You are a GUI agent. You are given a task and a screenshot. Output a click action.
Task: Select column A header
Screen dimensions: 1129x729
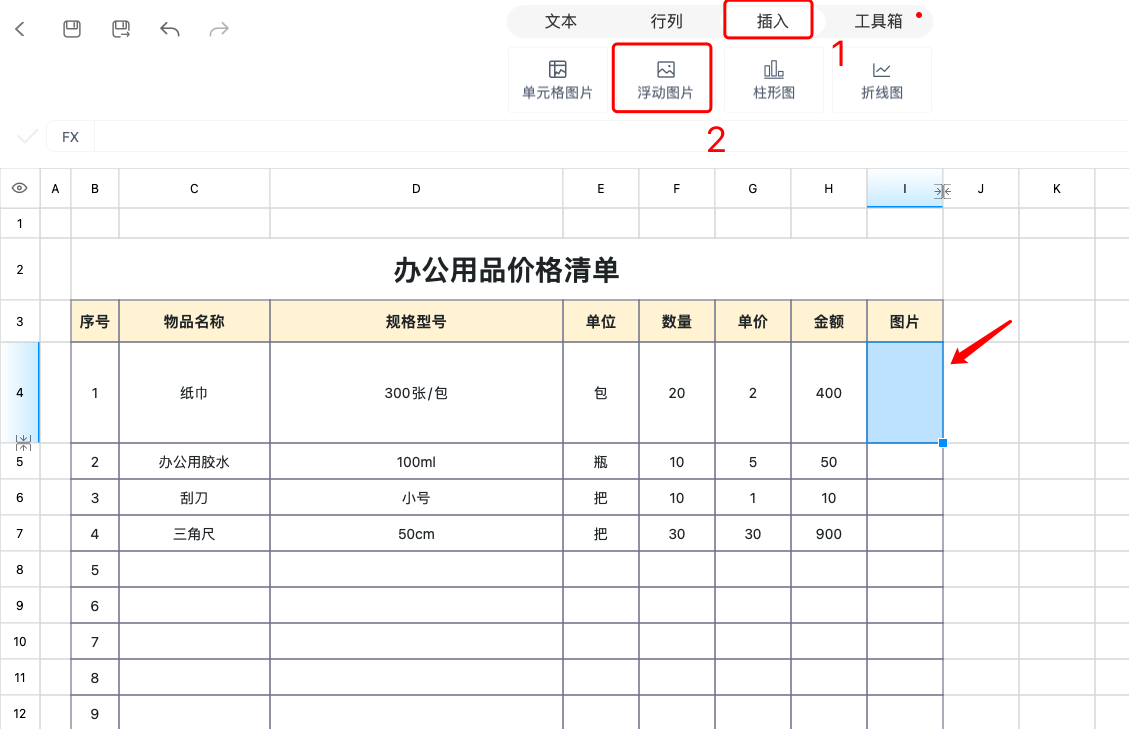point(55,189)
